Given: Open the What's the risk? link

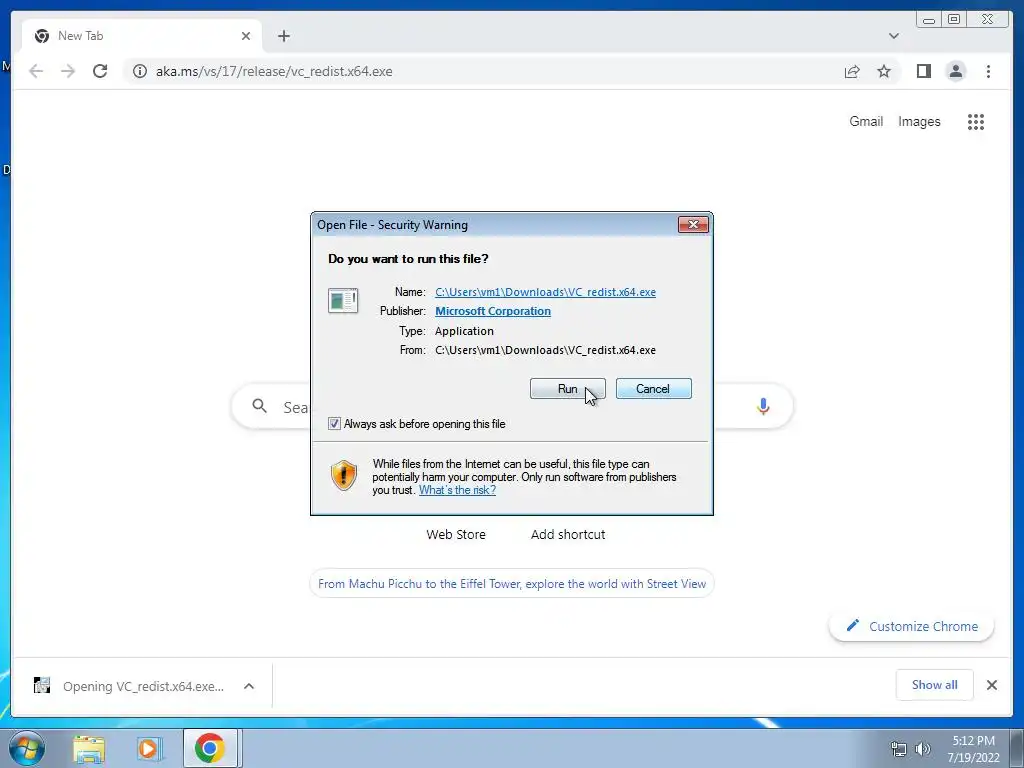Looking at the screenshot, I should click(x=457, y=490).
